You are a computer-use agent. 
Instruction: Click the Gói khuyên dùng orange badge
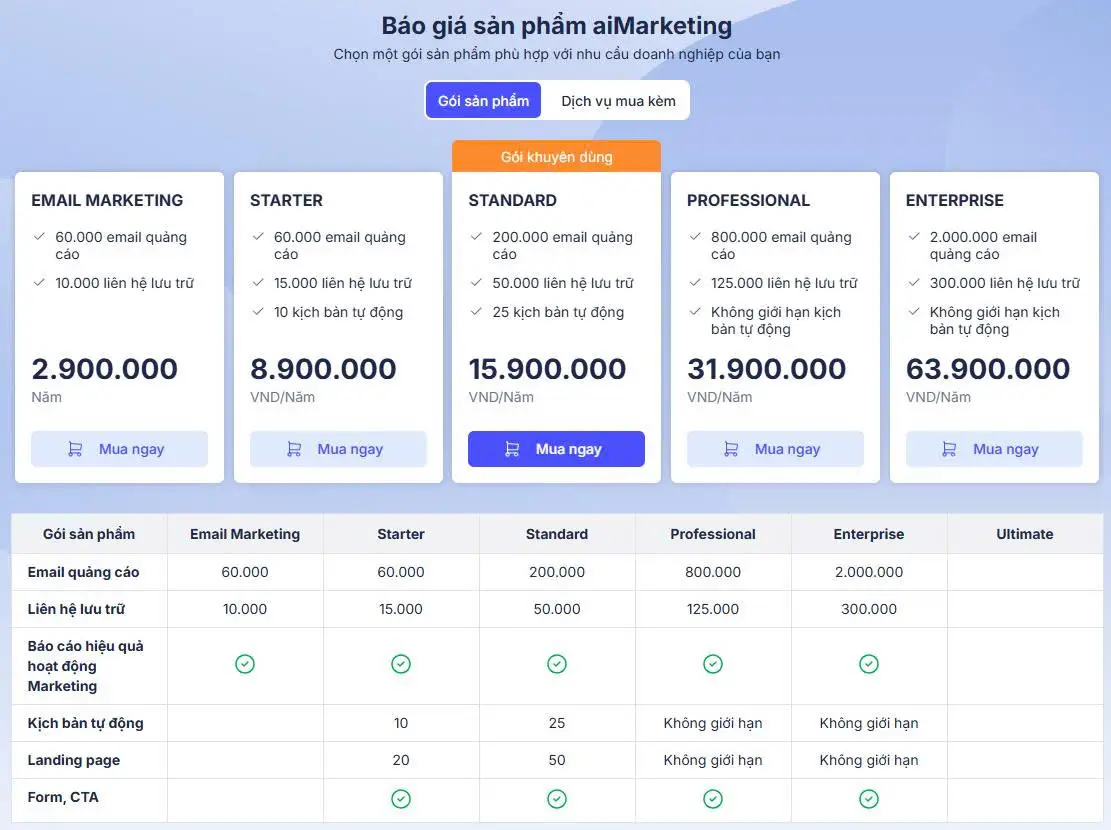(x=556, y=157)
